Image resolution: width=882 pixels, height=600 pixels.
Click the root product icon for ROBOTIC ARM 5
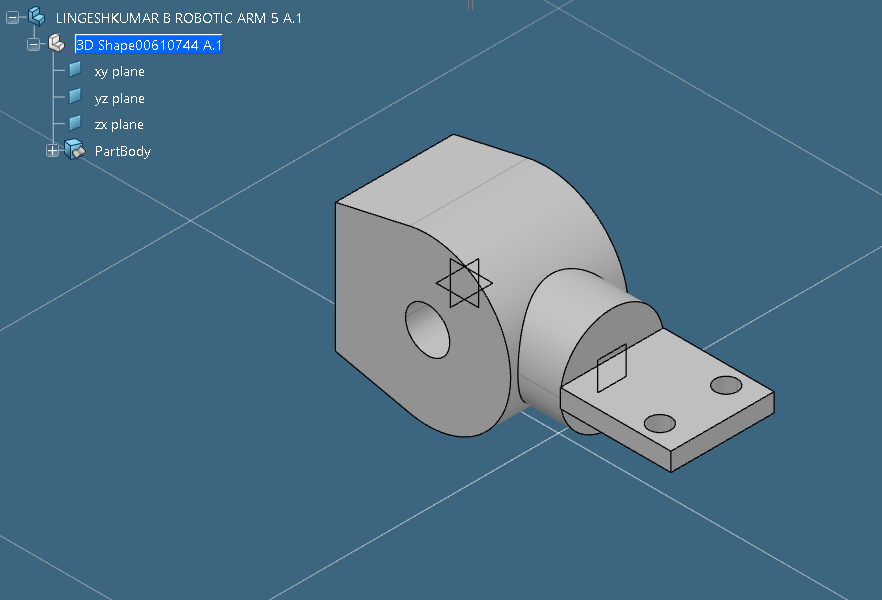click(37, 17)
